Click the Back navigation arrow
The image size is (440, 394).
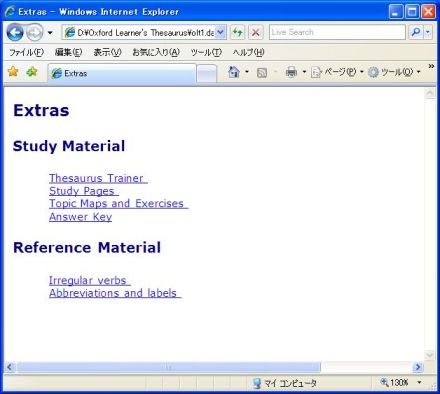15,32
